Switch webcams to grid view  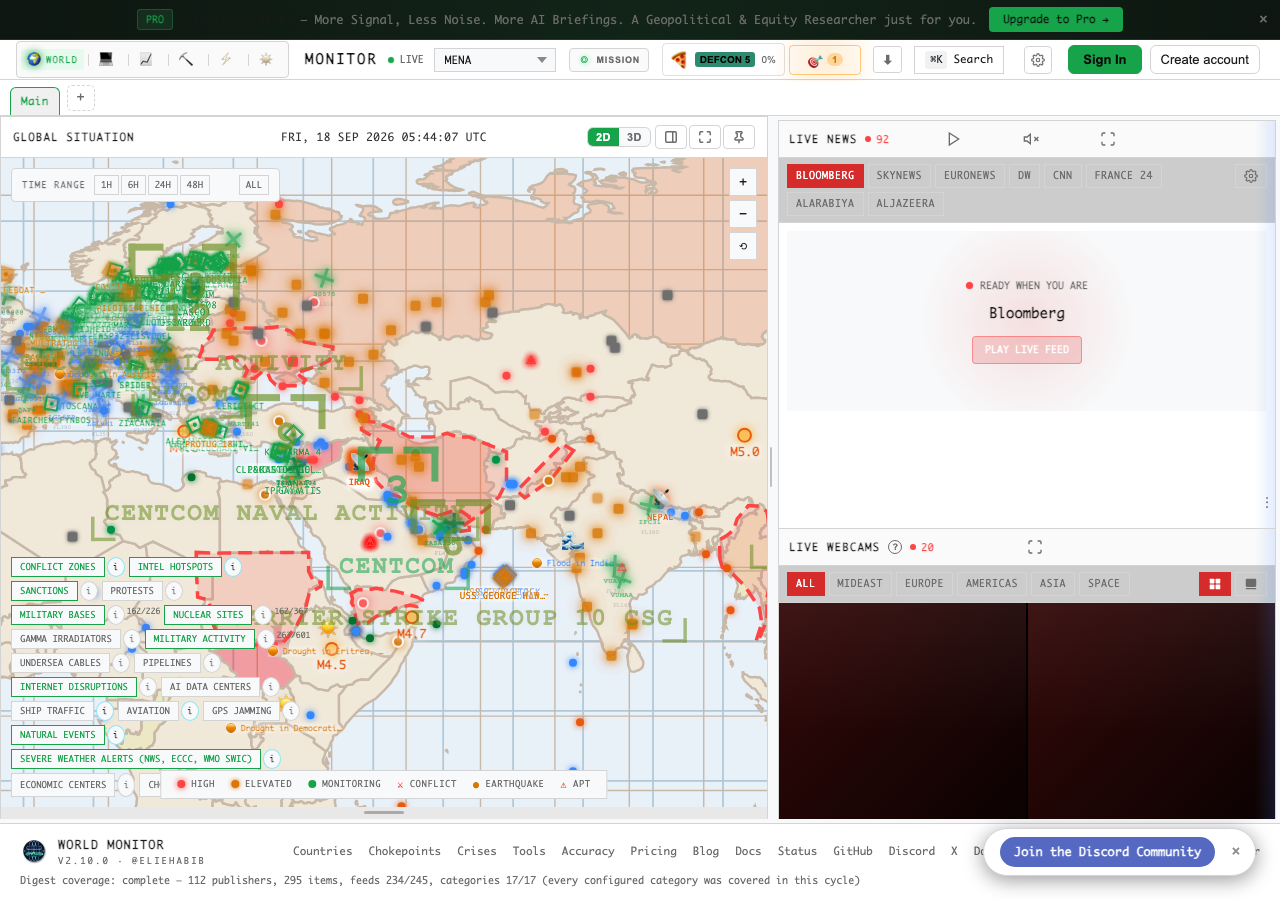(x=1215, y=584)
